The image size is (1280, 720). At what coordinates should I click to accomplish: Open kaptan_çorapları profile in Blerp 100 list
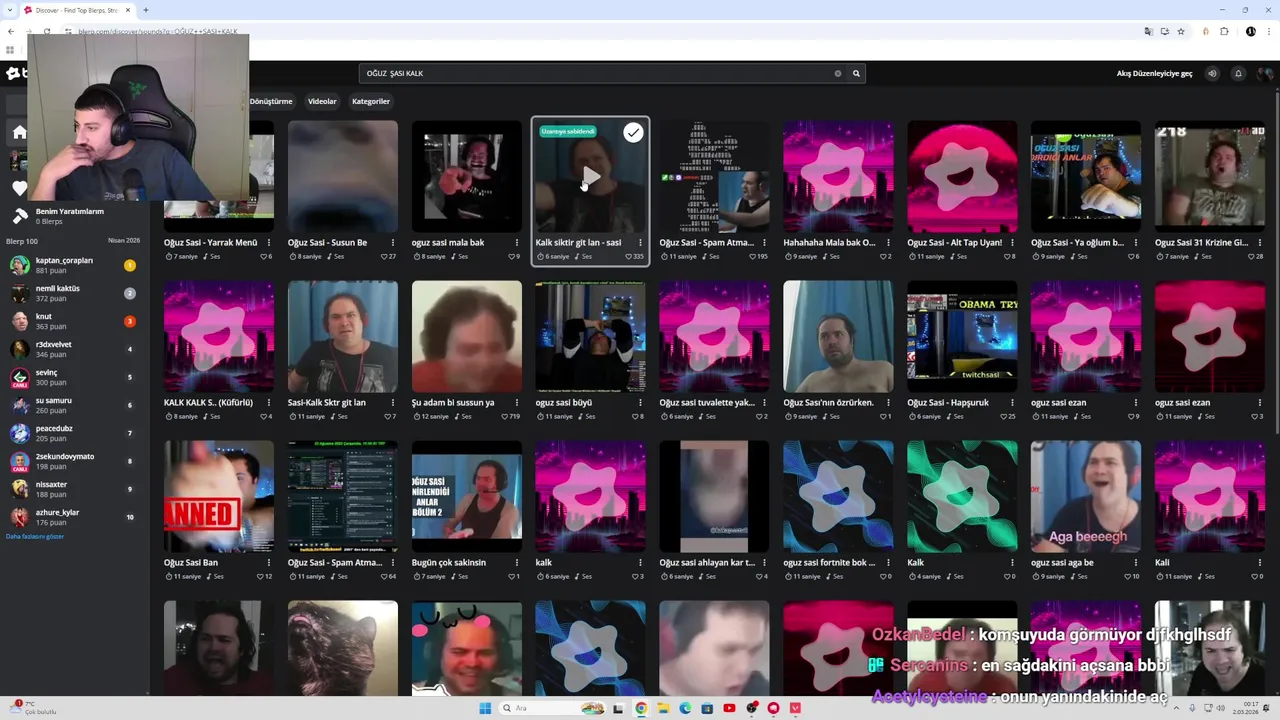coord(64,260)
